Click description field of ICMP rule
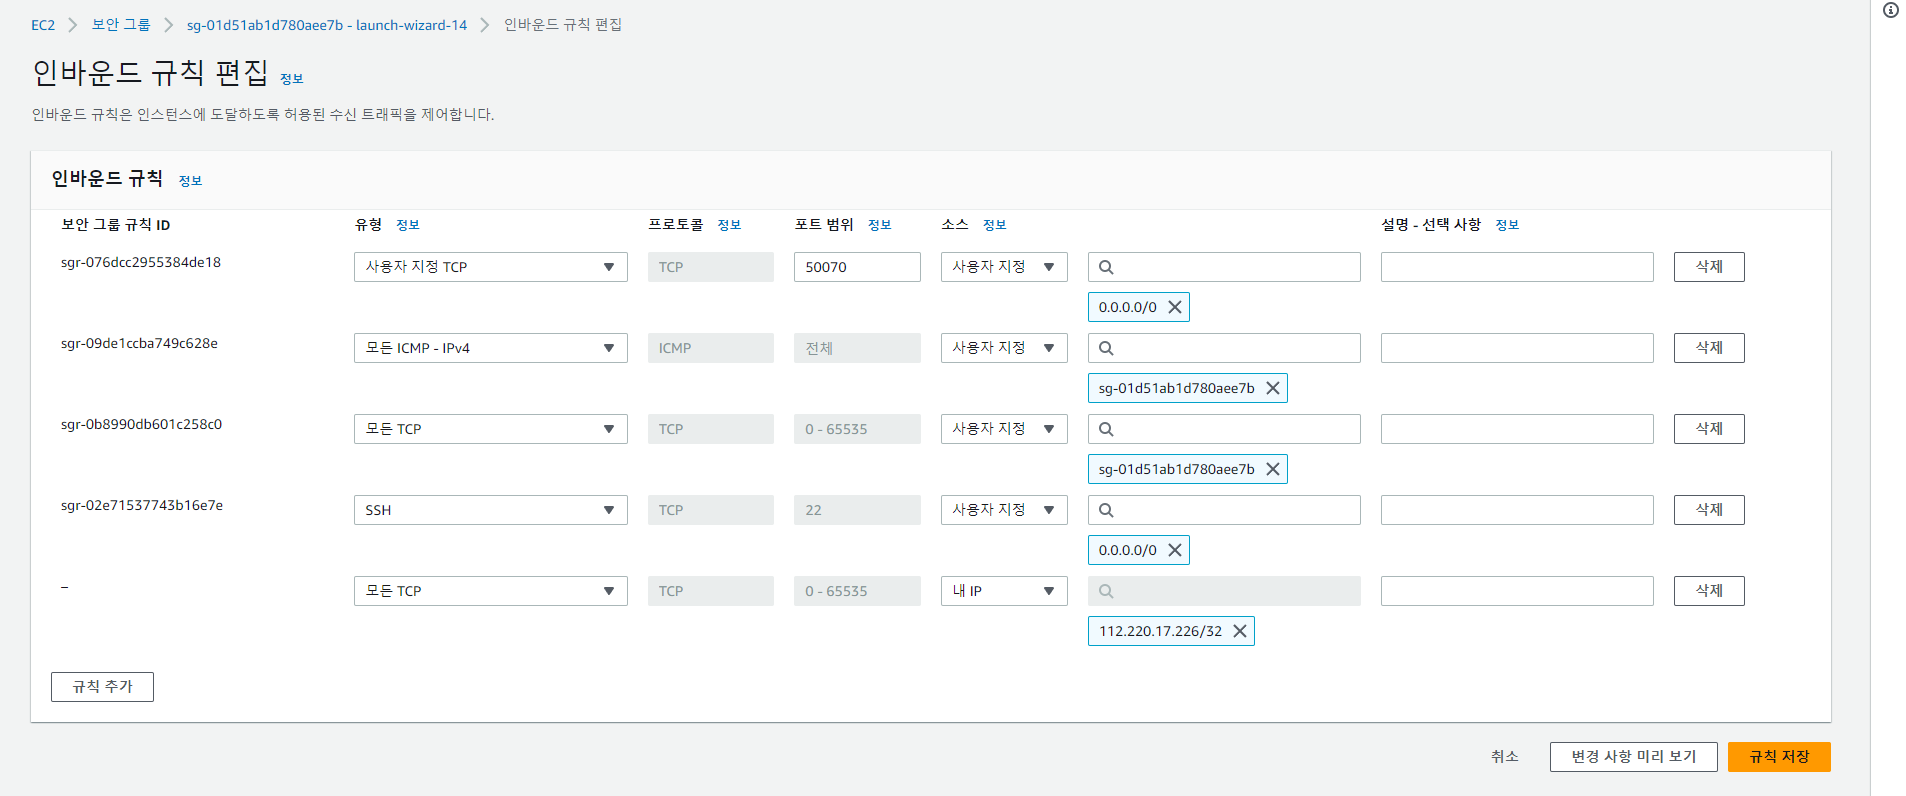1906x796 pixels. (x=1517, y=348)
